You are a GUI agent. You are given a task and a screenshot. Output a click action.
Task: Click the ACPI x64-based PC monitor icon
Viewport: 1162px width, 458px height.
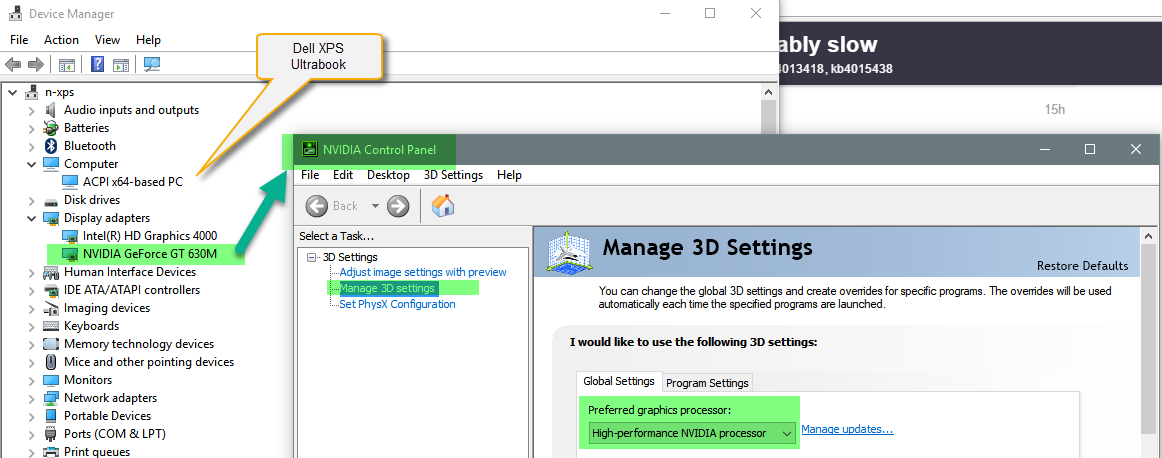tap(70, 182)
